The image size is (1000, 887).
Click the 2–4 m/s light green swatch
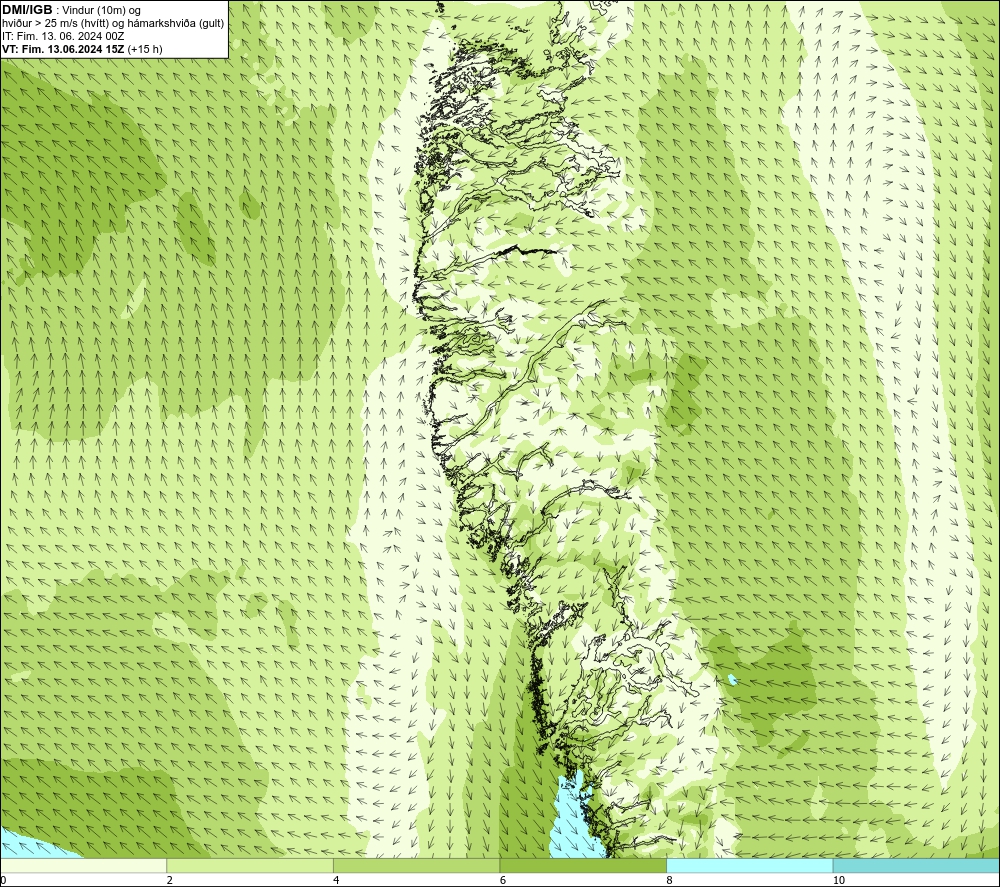pos(250,865)
